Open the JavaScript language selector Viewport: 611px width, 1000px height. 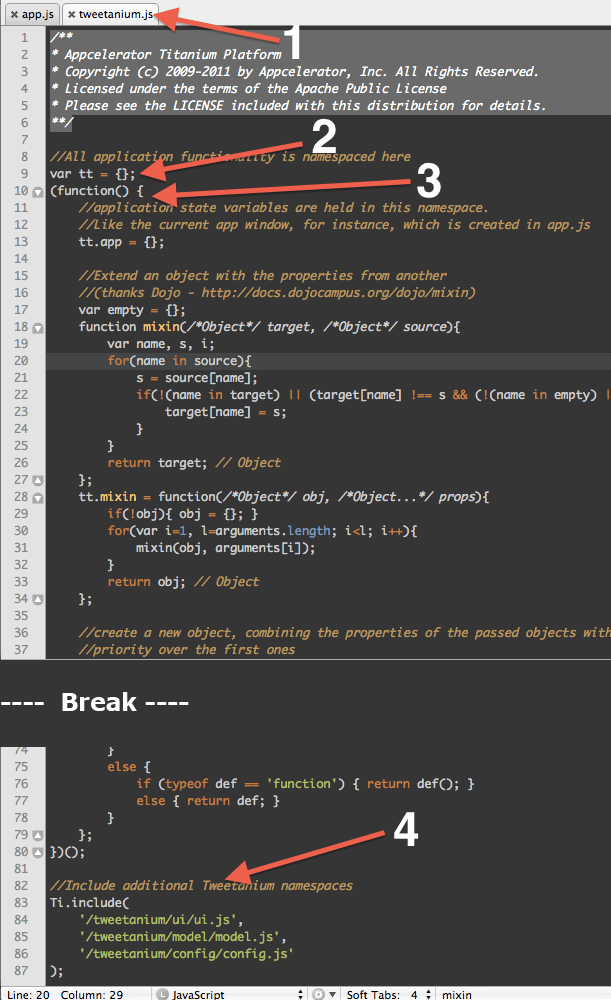point(230,994)
